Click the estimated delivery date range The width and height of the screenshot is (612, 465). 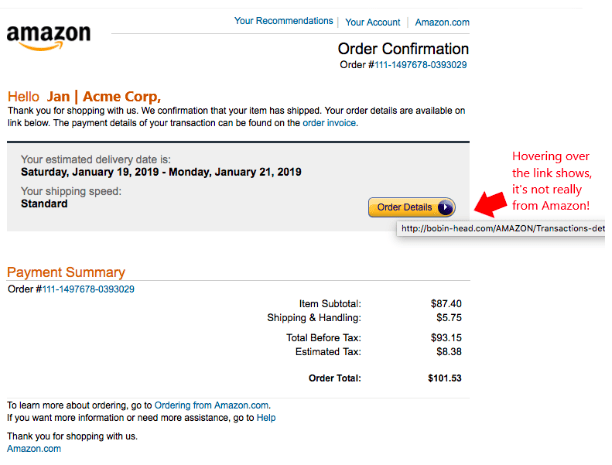click(x=161, y=172)
